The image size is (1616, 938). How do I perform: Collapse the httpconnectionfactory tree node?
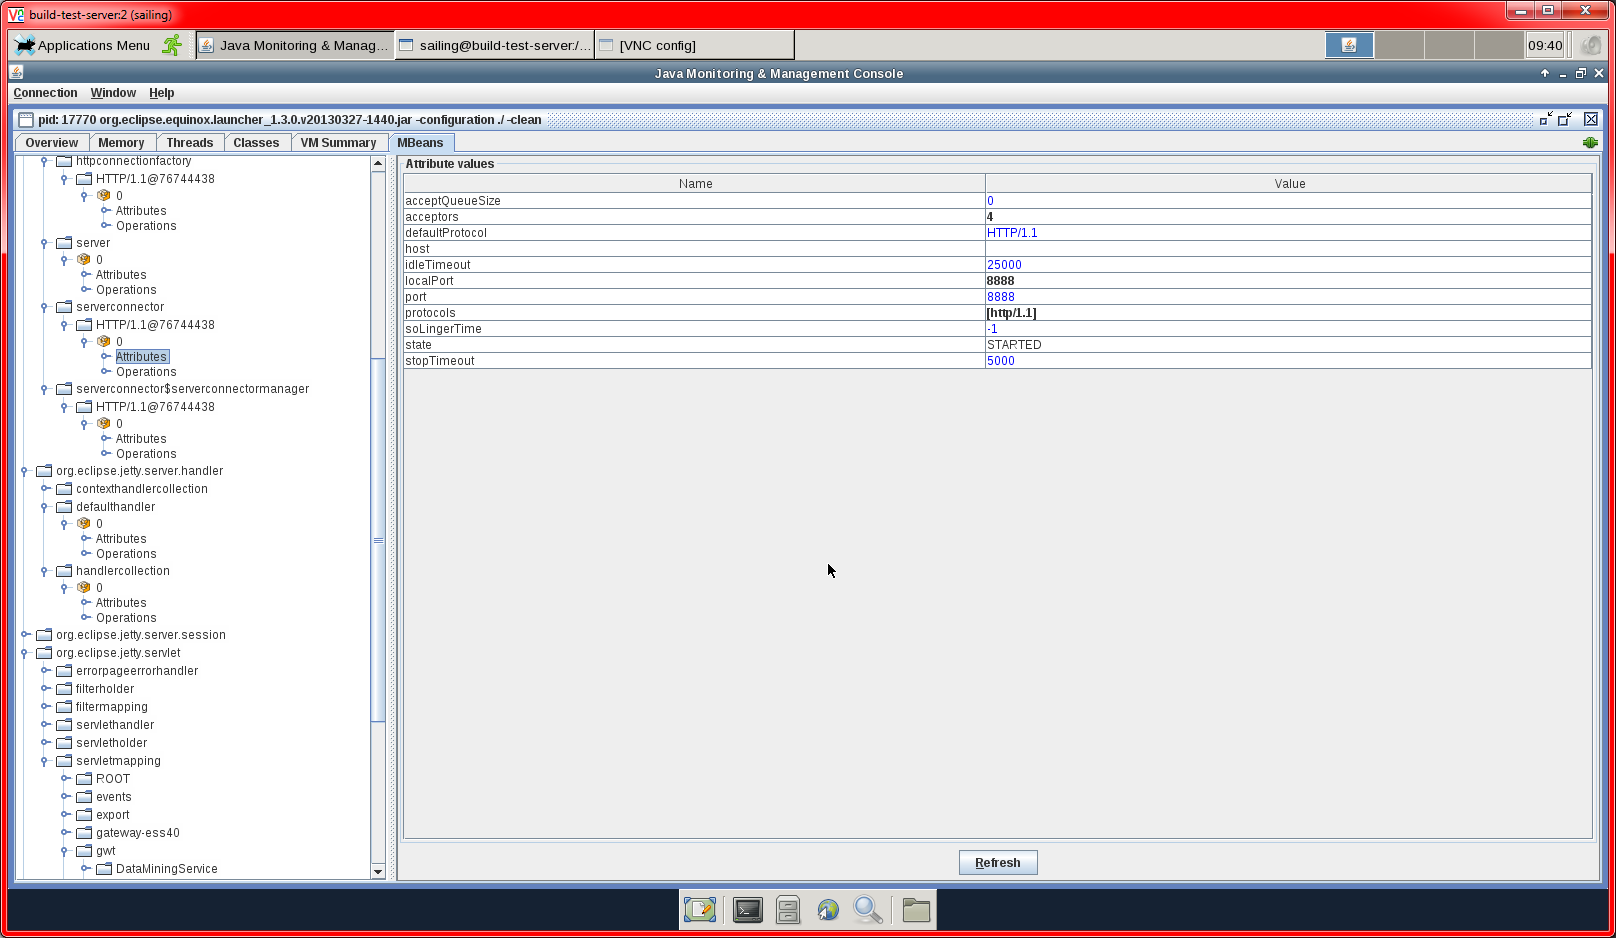pyautogui.click(x=44, y=161)
